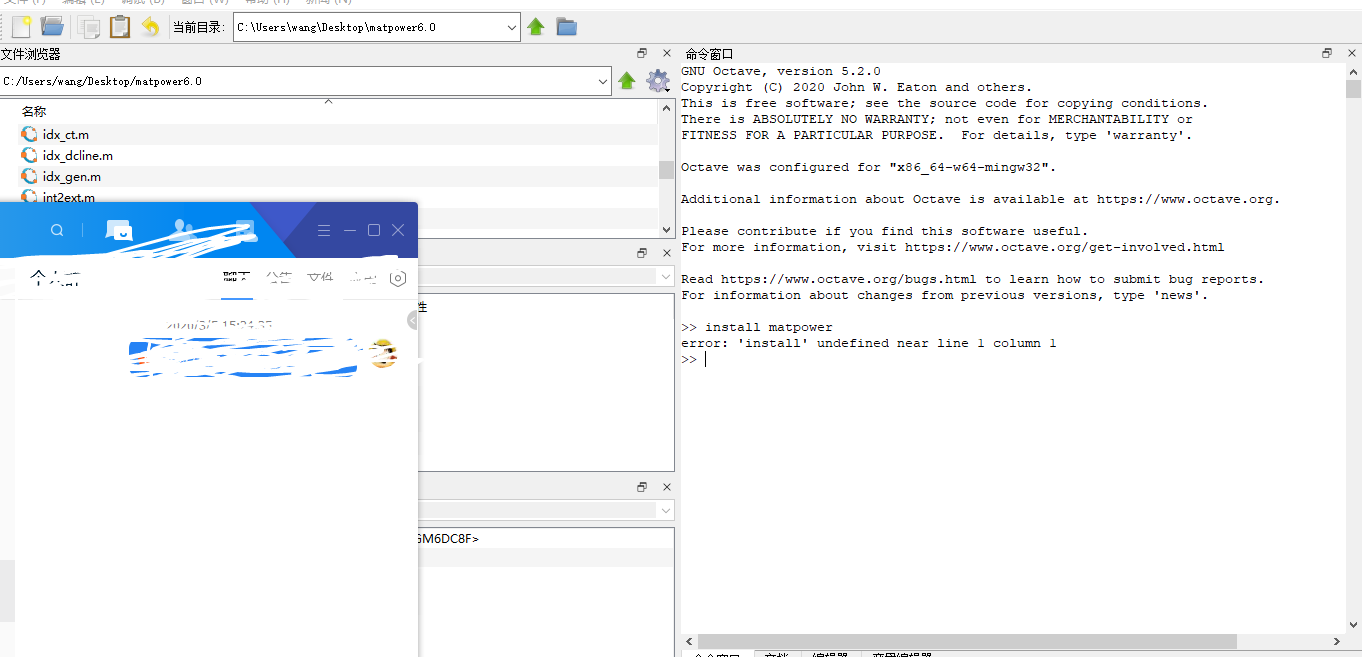
Task: Open hamburger menu in chat window
Action: tap(323, 230)
